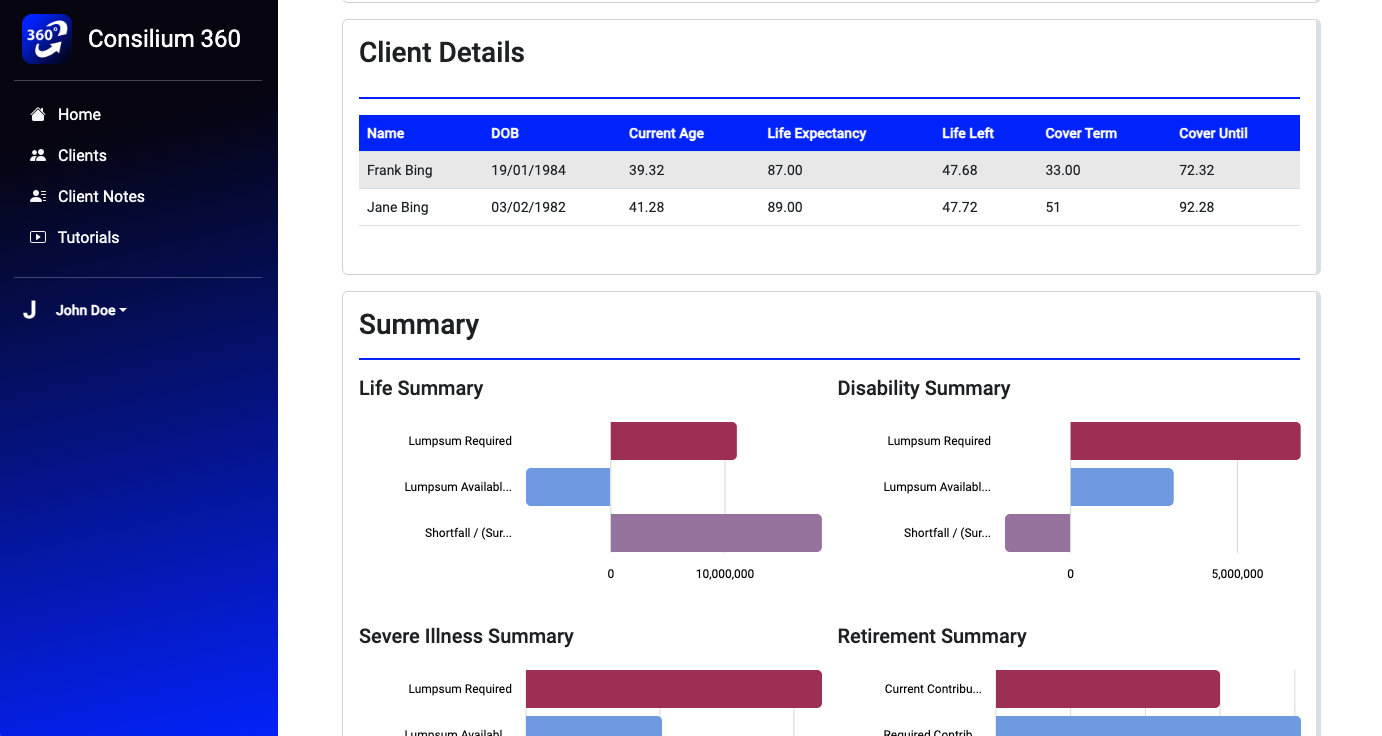Select the Jane Bing table row
Viewport: 1382px width, 736px height.
[828, 207]
